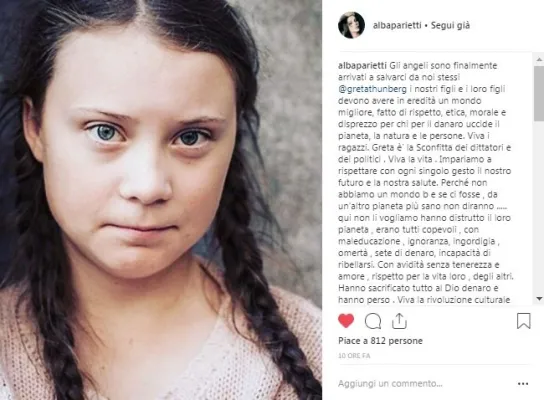Open comments with speech bubble icon
Image resolution: width=544 pixels, height=400 pixels.
point(373,321)
